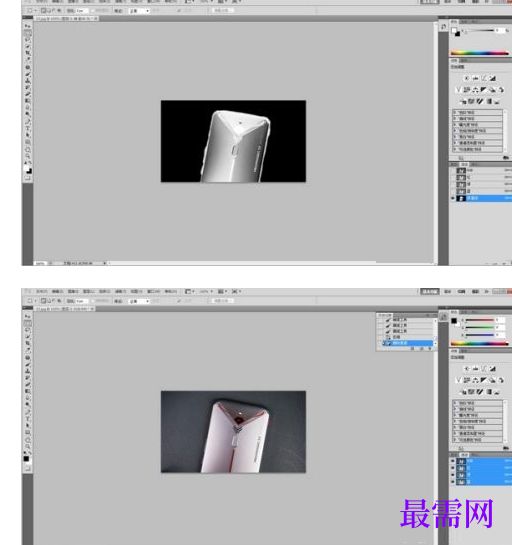Screen dimensions: 512x545
Task: Add a Color Balance adjustment in the lower window
Action: pyautogui.click(x=475, y=381)
